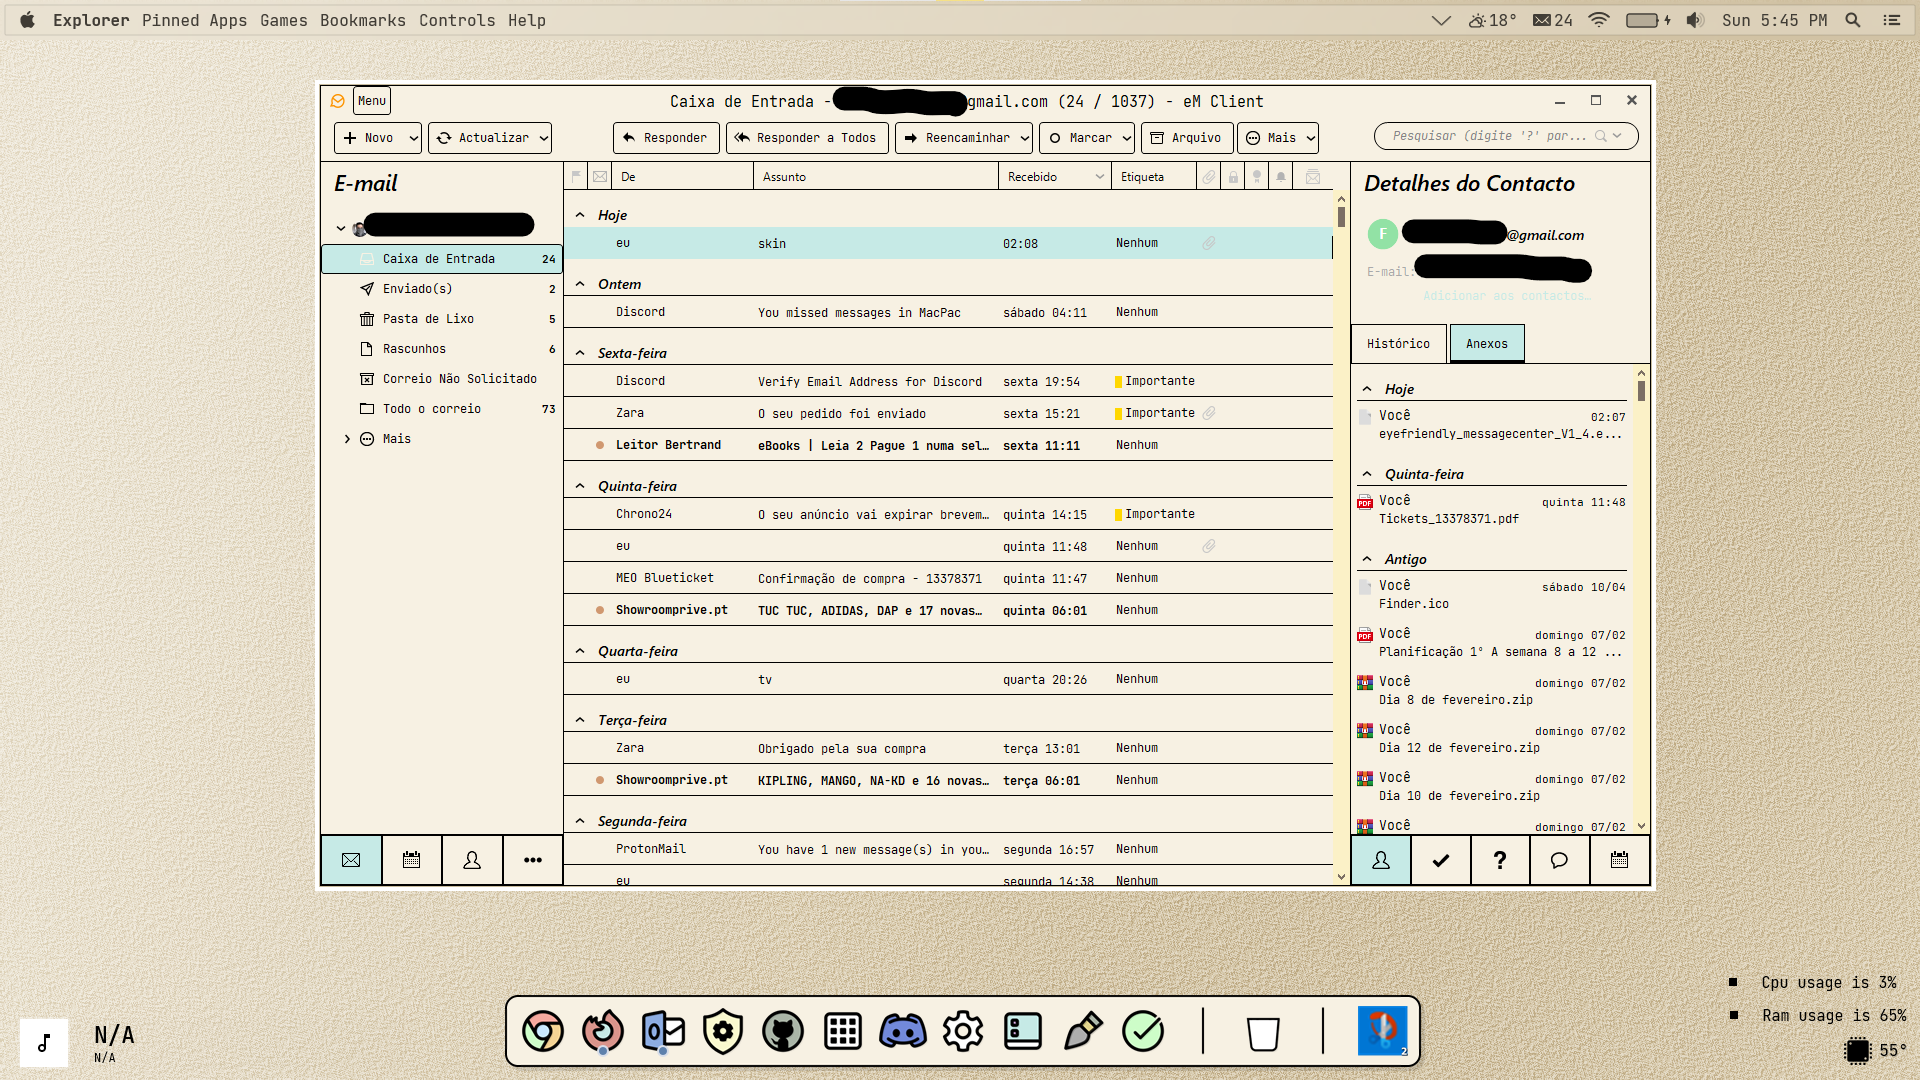The height and width of the screenshot is (1080, 1920).
Task: Toggle unread dot on Showroomprive KIPLING email
Action: 600,780
